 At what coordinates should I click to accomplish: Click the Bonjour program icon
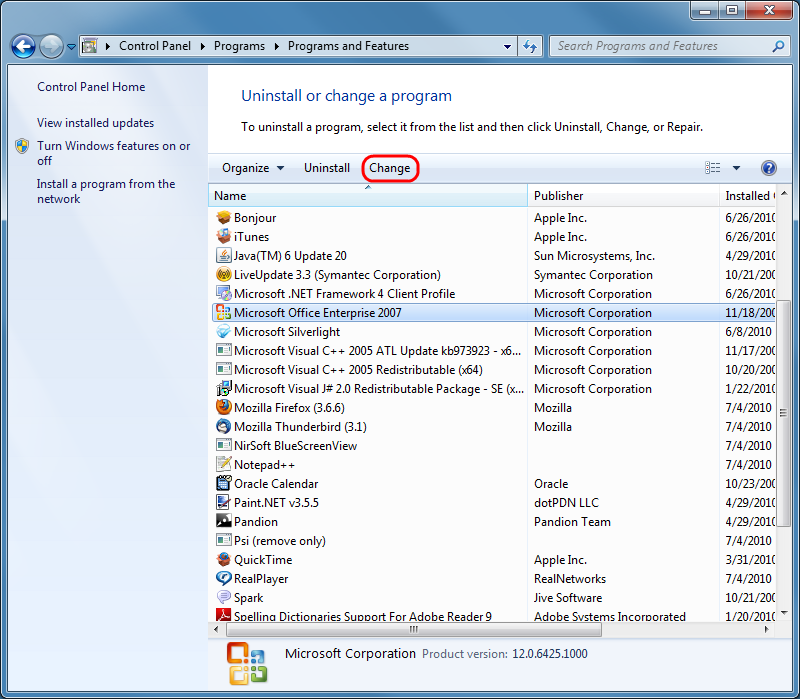(x=223, y=218)
